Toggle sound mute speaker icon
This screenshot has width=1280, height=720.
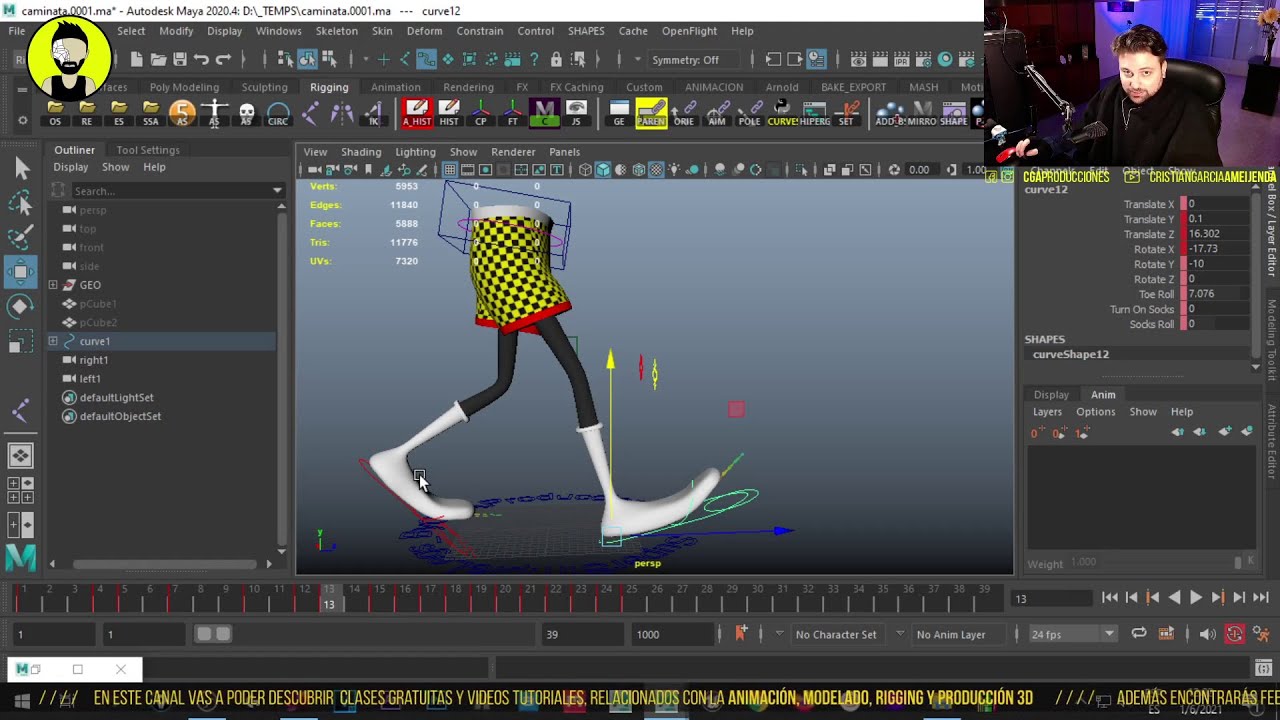pyautogui.click(x=1208, y=634)
